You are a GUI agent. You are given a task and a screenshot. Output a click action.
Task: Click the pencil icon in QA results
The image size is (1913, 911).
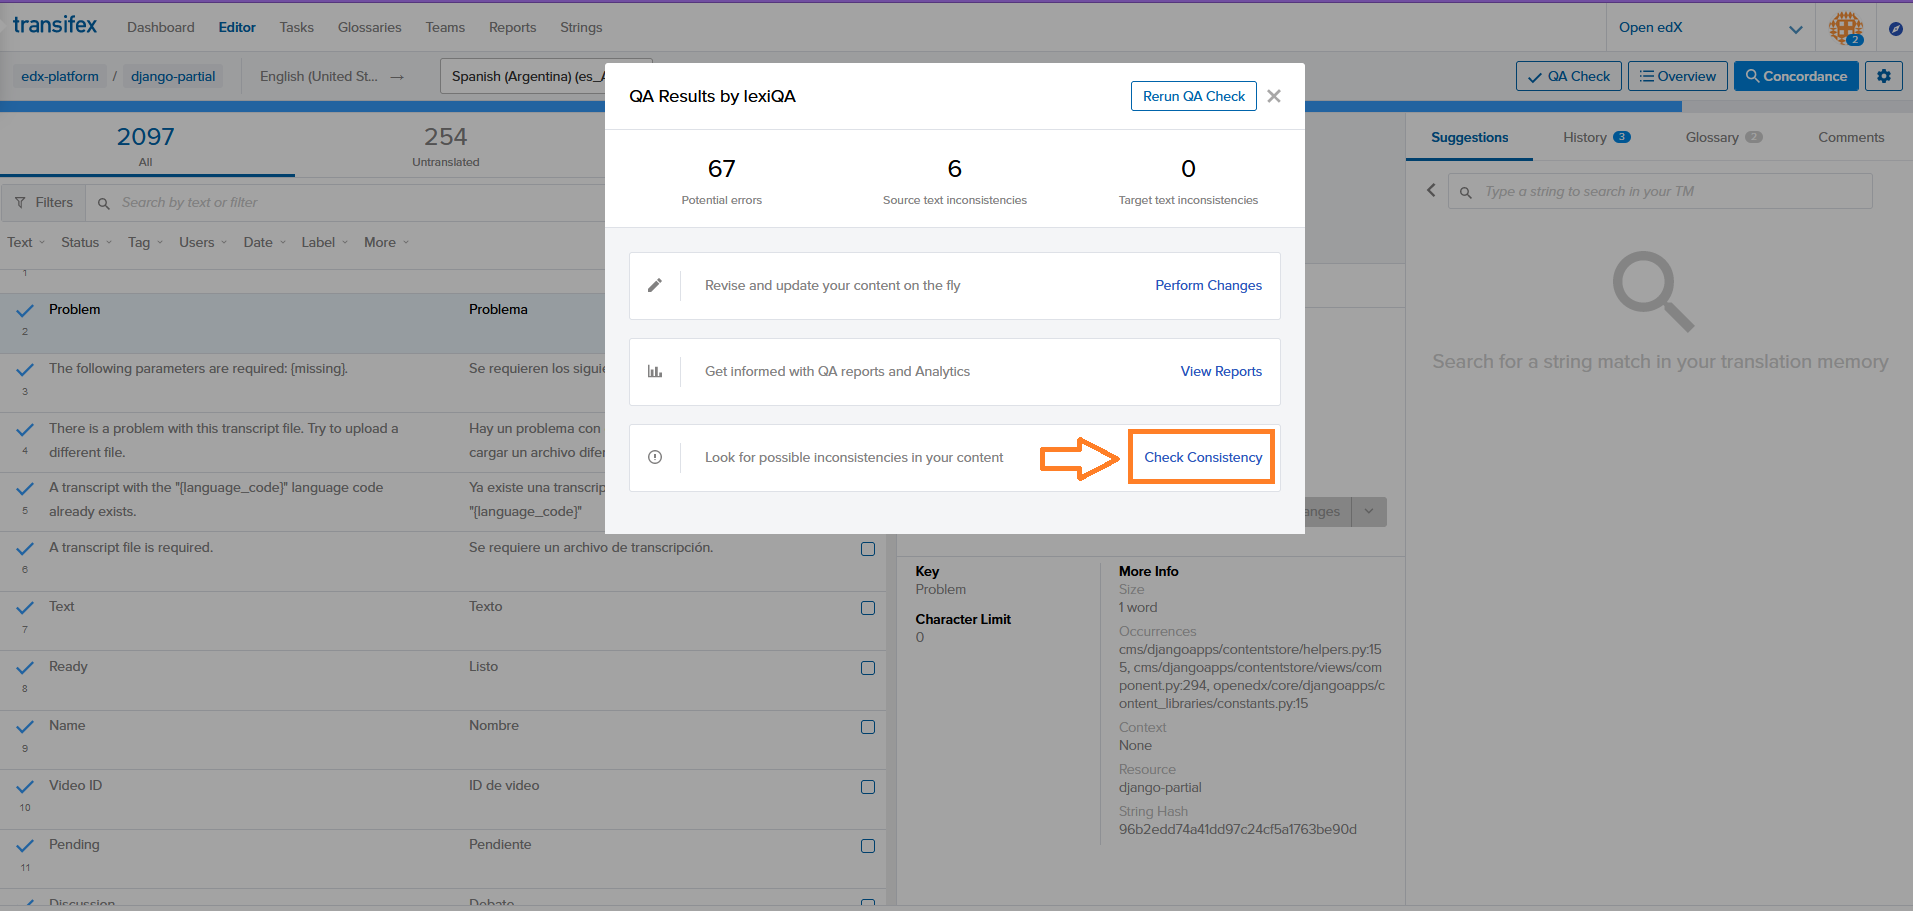tap(655, 286)
